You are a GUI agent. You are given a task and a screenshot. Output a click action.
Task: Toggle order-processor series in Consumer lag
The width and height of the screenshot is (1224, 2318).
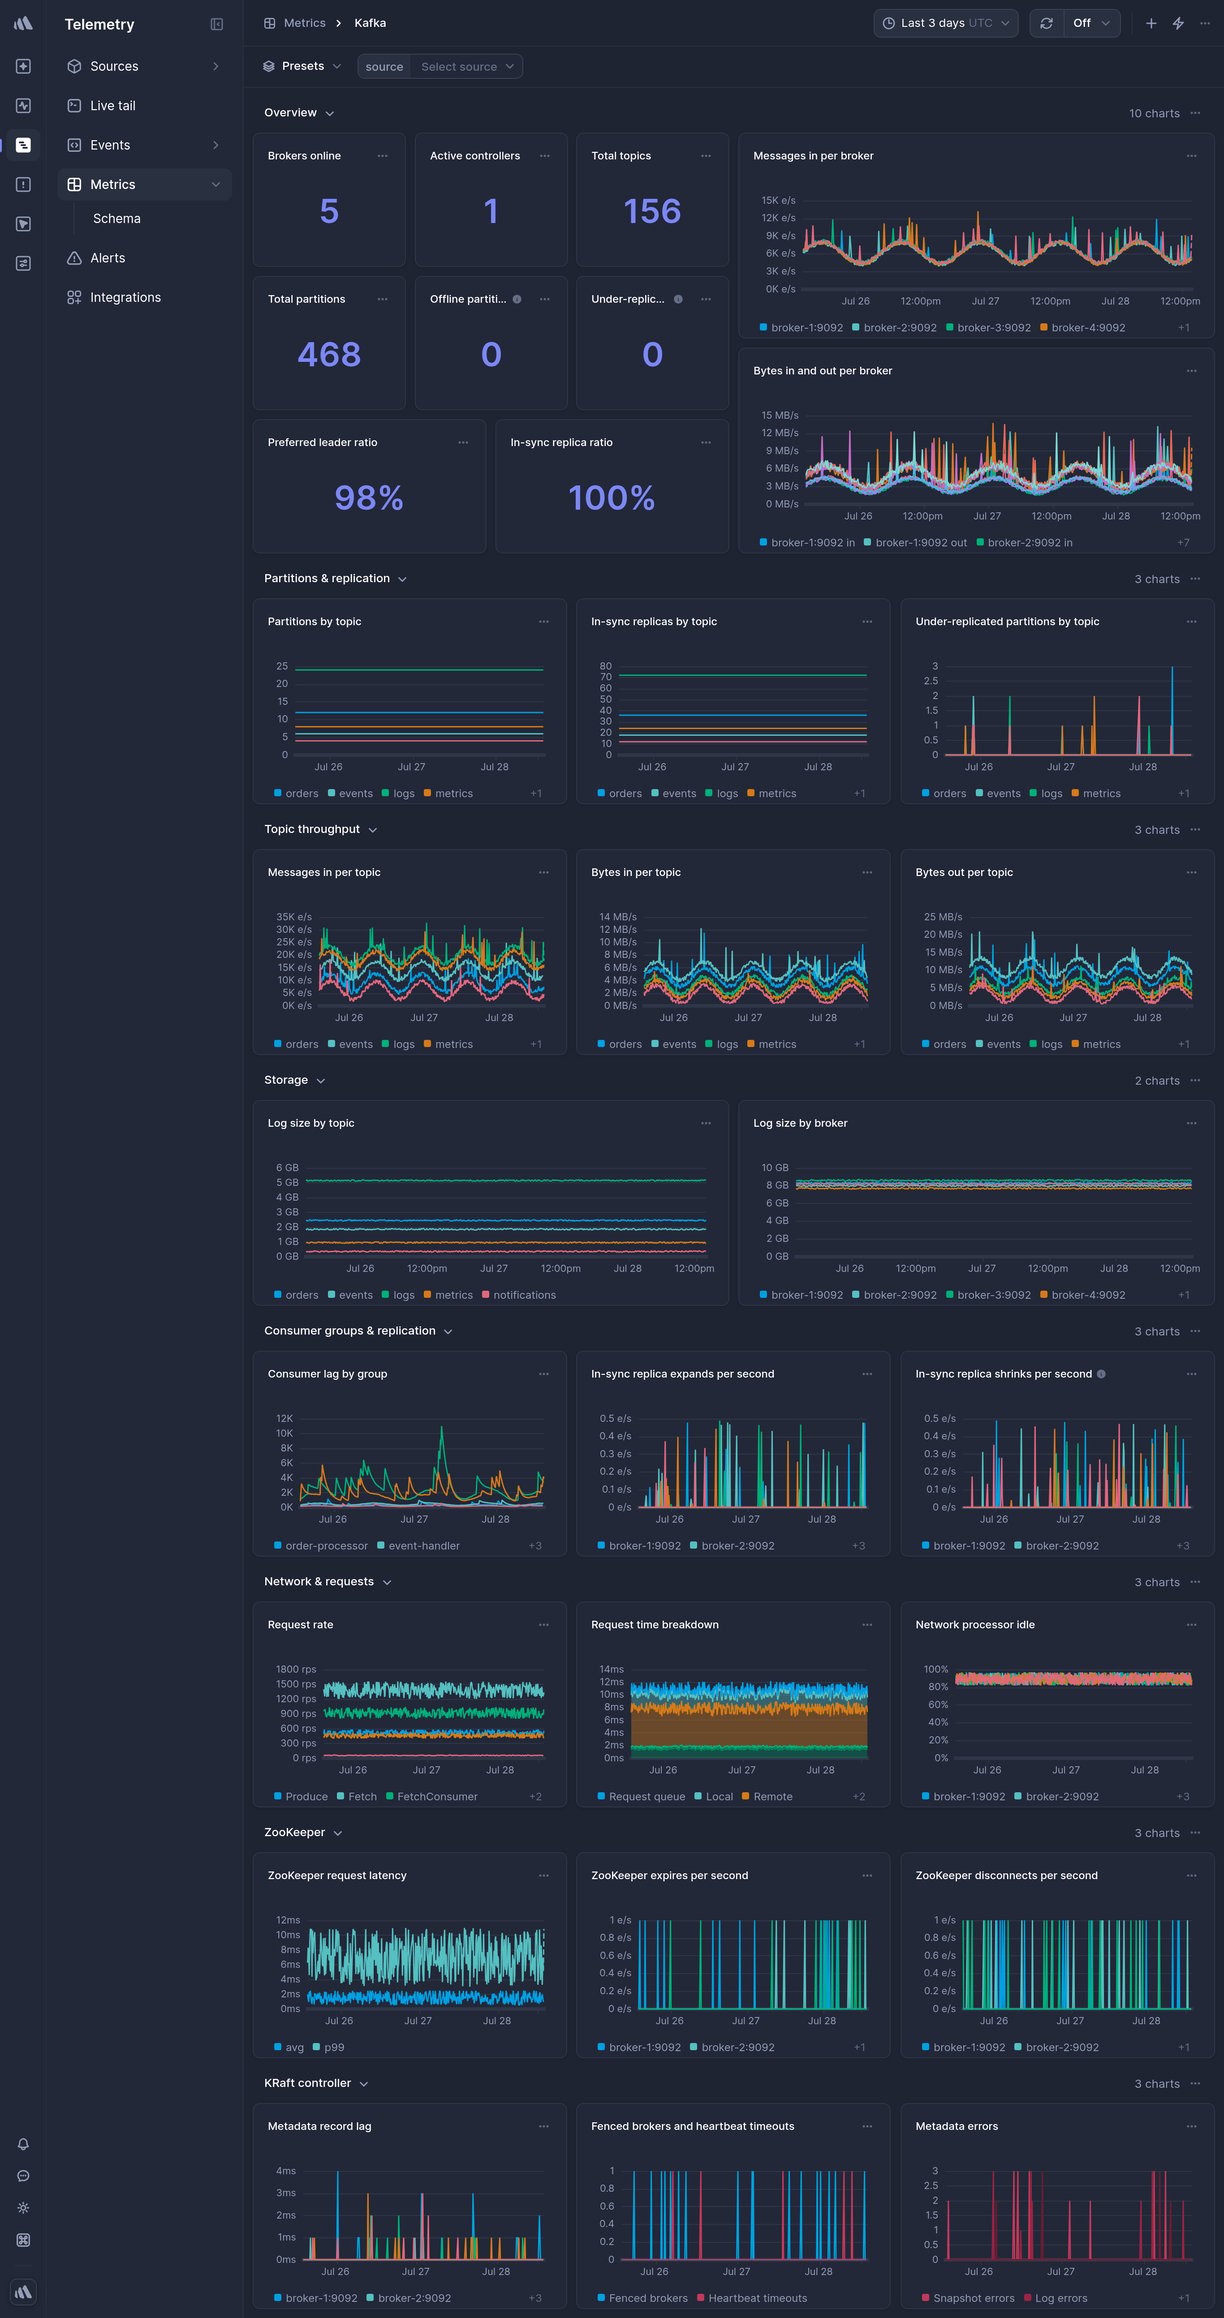click(x=321, y=1546)
